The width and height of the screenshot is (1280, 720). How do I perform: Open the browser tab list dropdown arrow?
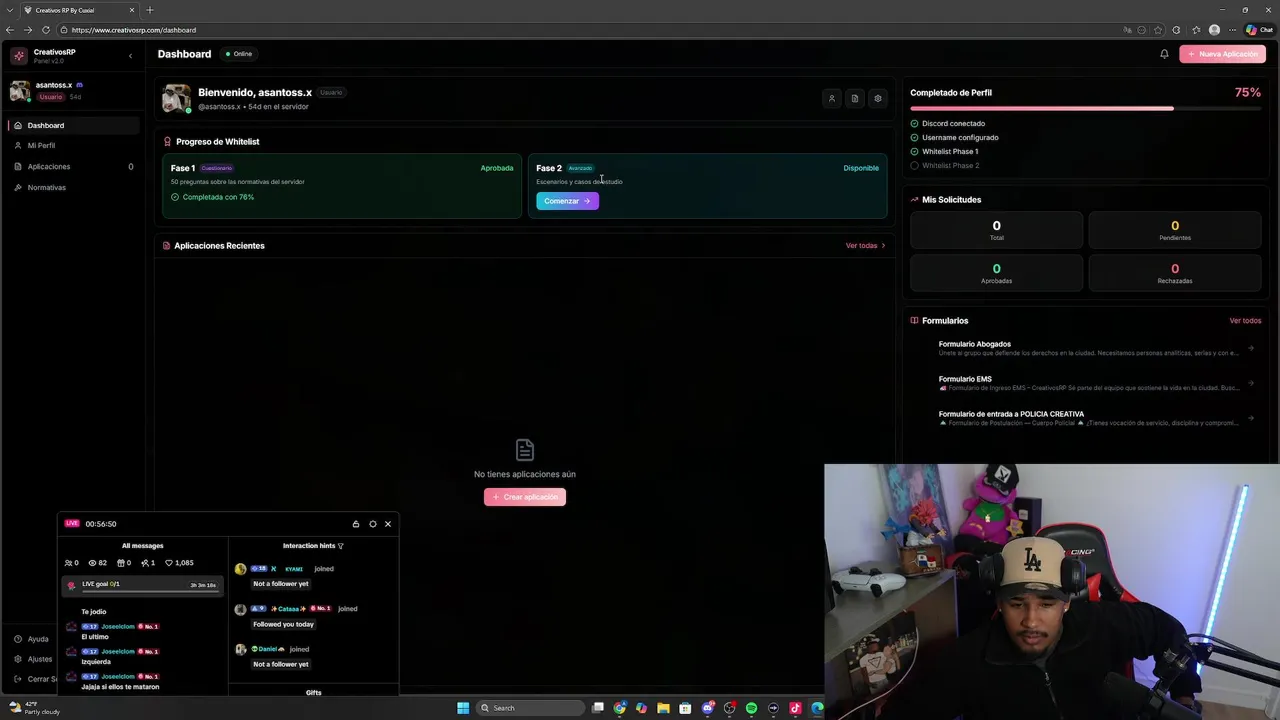point(9,10)
